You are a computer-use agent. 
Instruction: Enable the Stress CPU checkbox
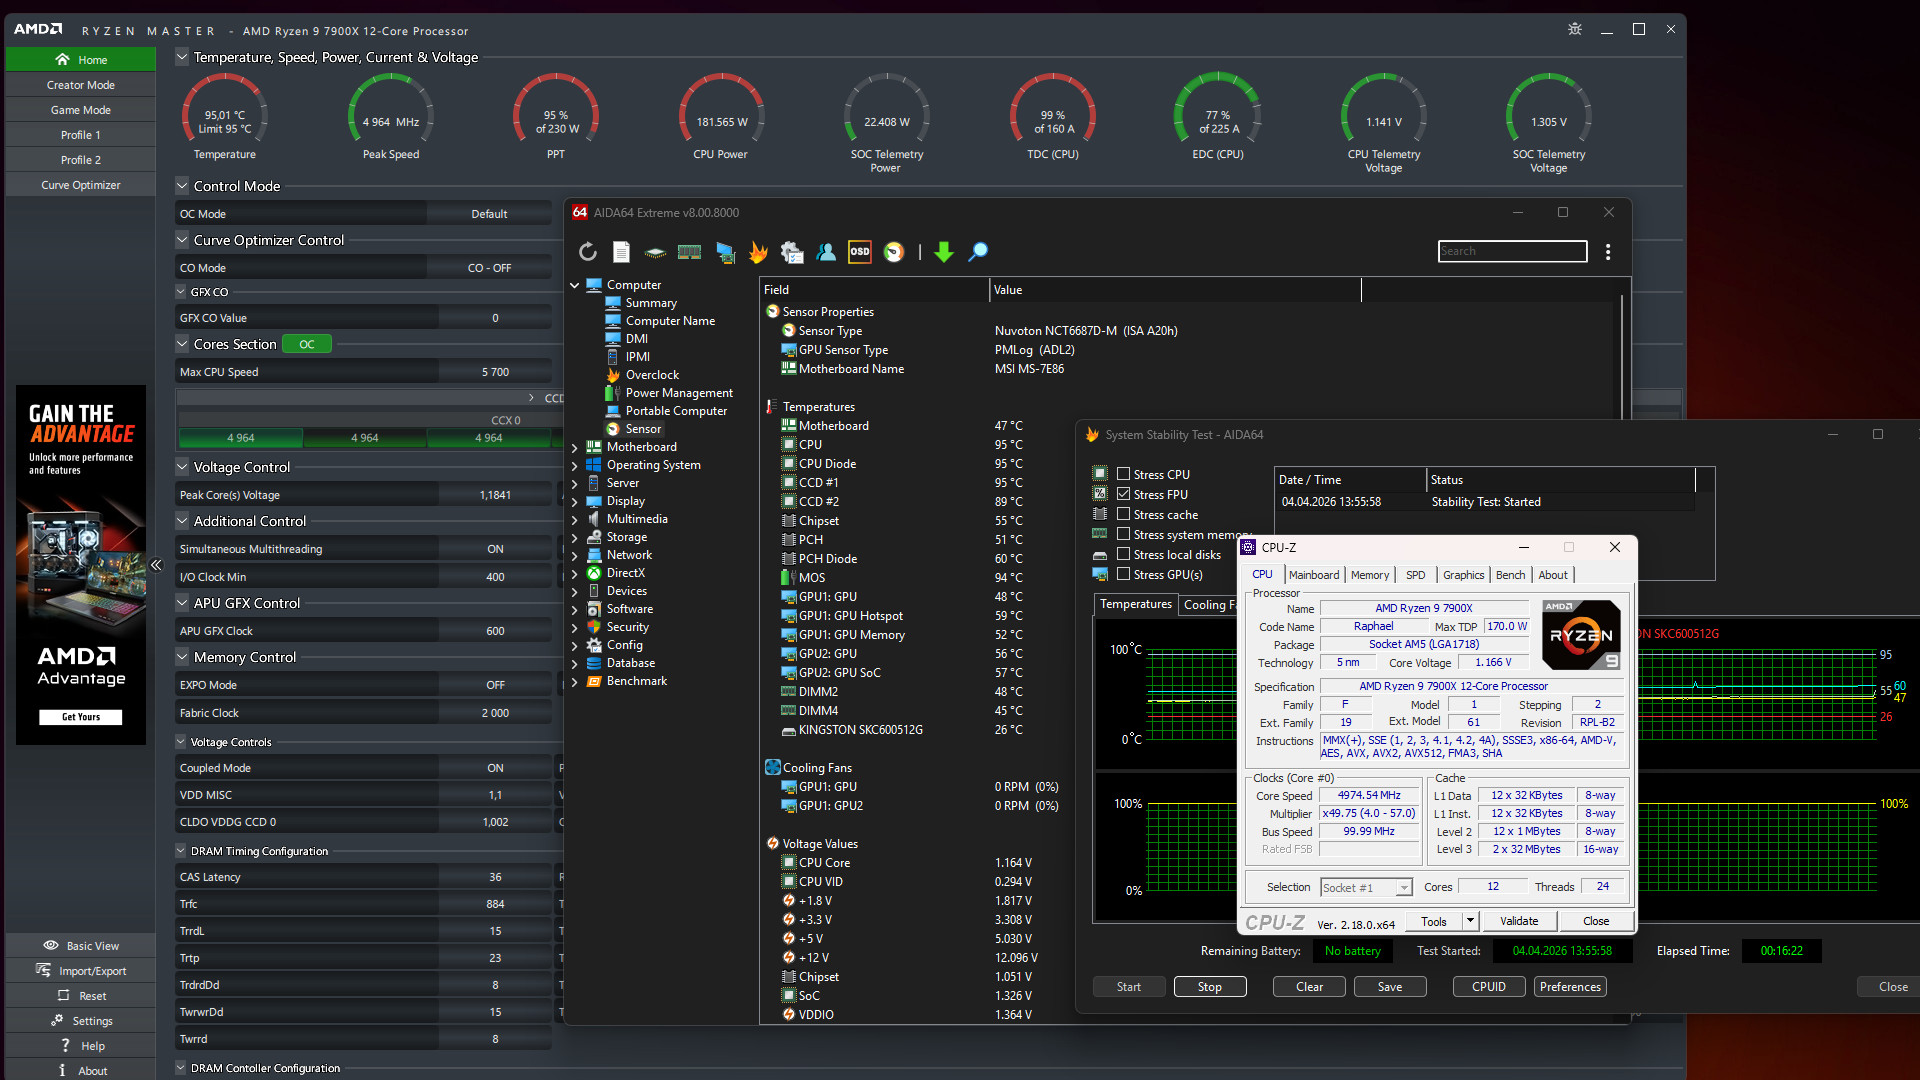tap(1123, 475)
